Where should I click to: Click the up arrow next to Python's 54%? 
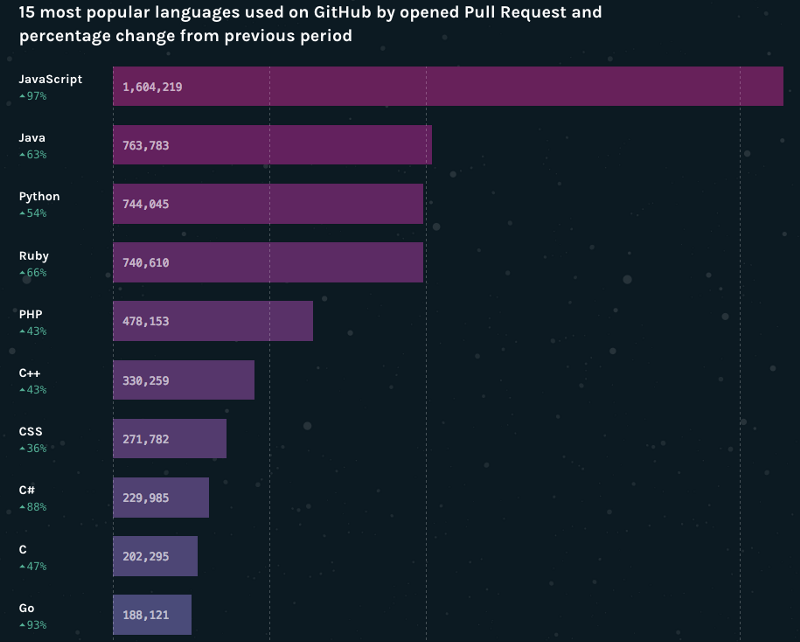click(x=22, y=214)
